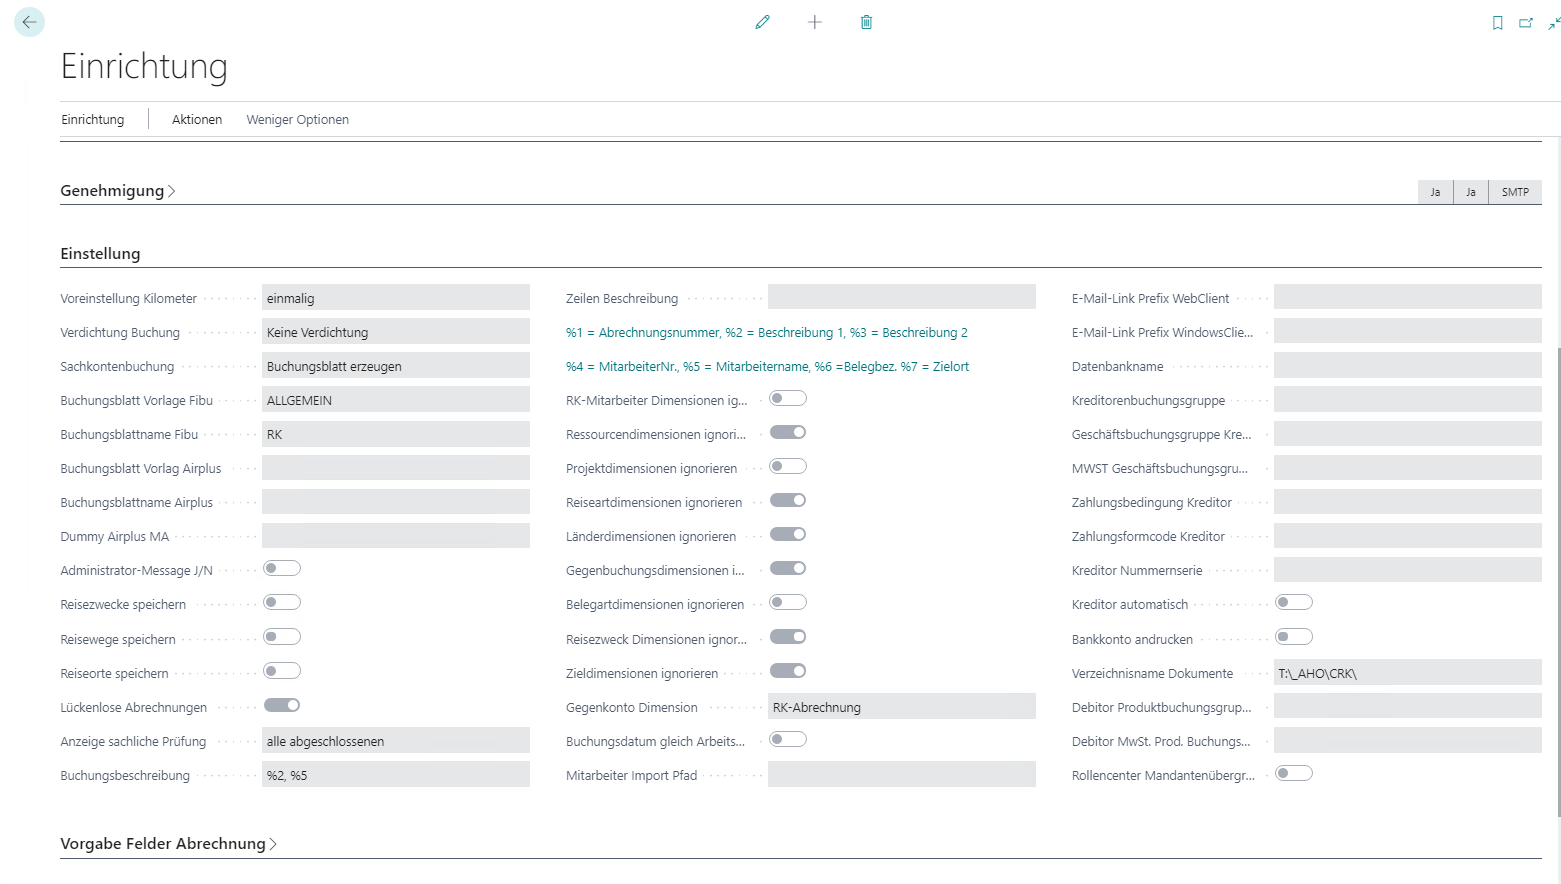This screenshot has height=884, width=1561.
Task: Toggle Lückenlose Abrechnungen switch
Action: coord(282,705)
